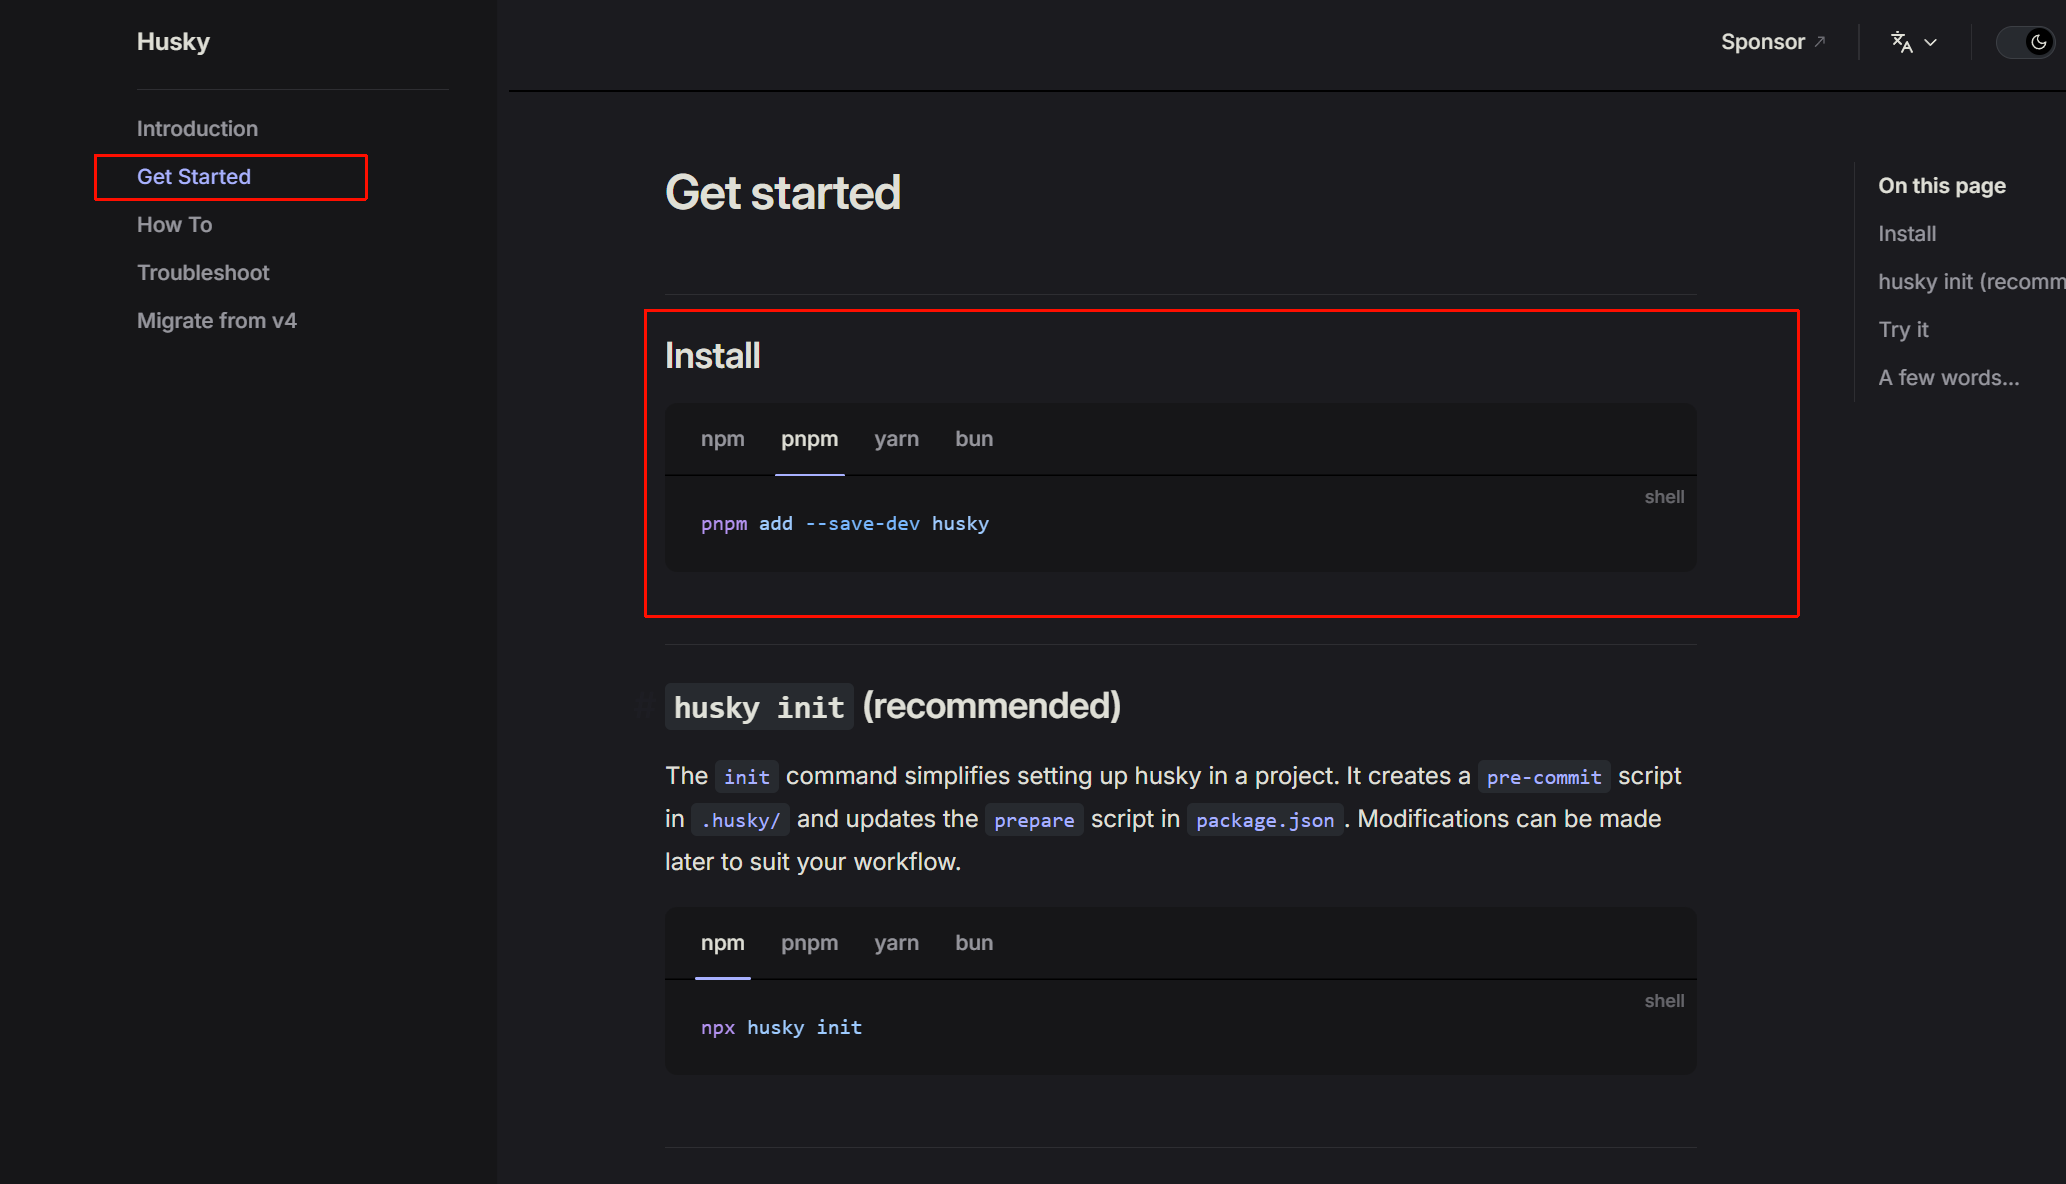Select npm tab in Install section
The image size is (2066, 1184).
pyautogui.click(x=722, y=439)
